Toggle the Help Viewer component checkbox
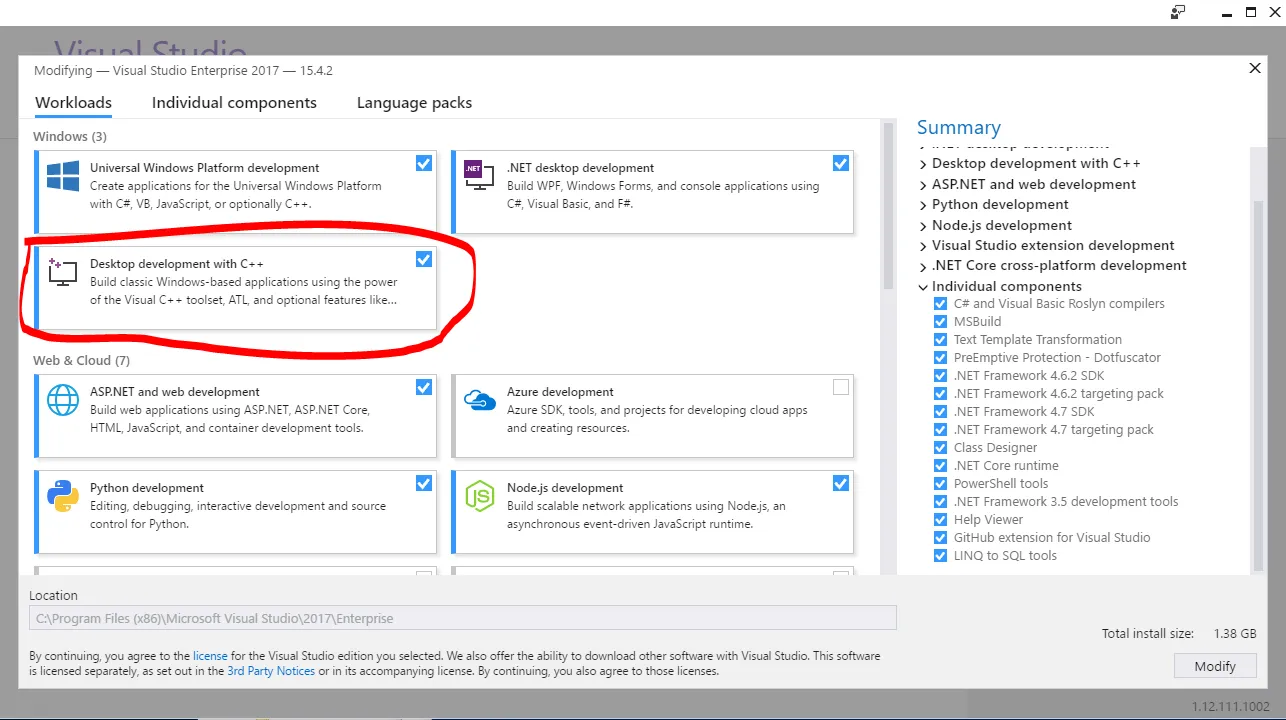The image size is (1286, 720). [940, 520]
